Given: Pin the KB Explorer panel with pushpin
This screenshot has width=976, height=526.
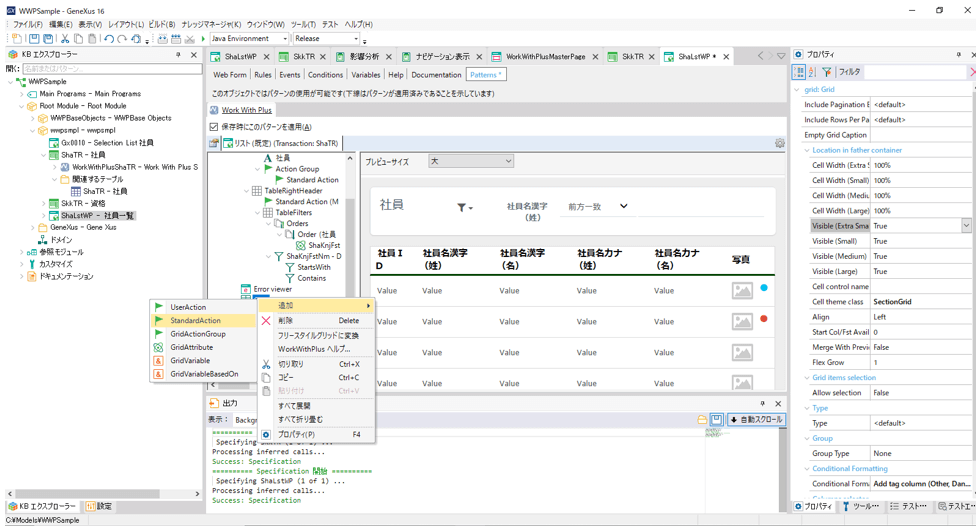Looking at the screenshot, I should point(178,55).
